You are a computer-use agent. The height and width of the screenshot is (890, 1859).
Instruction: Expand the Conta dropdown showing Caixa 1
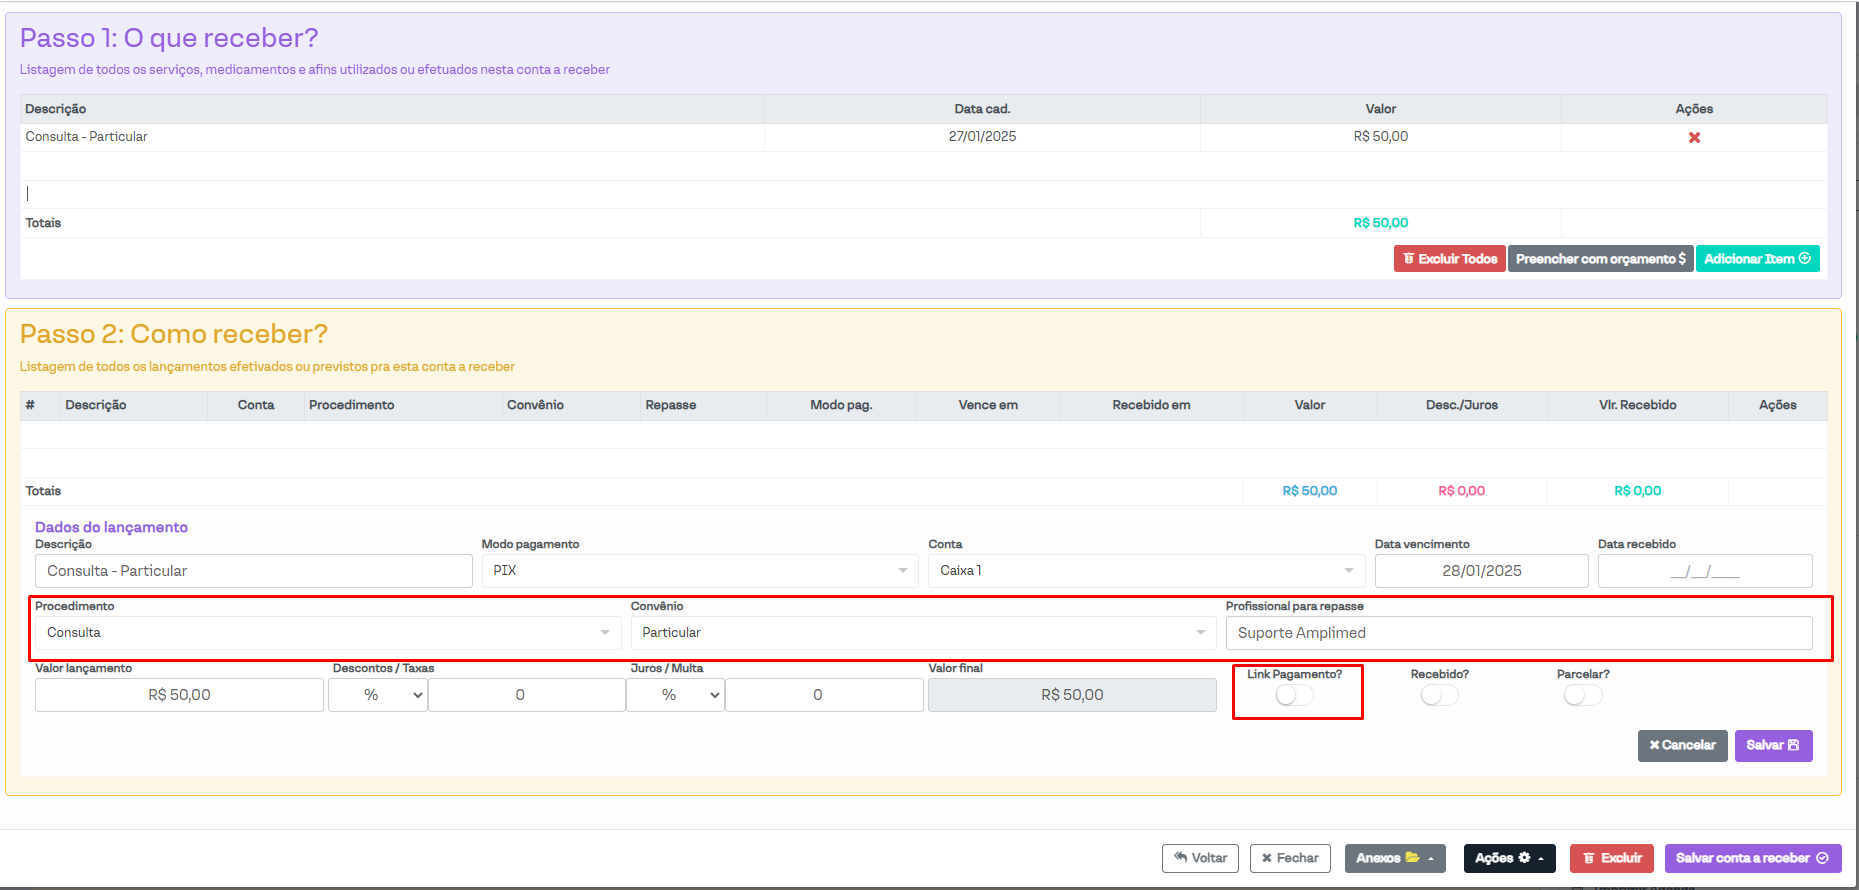[1146, 571]
